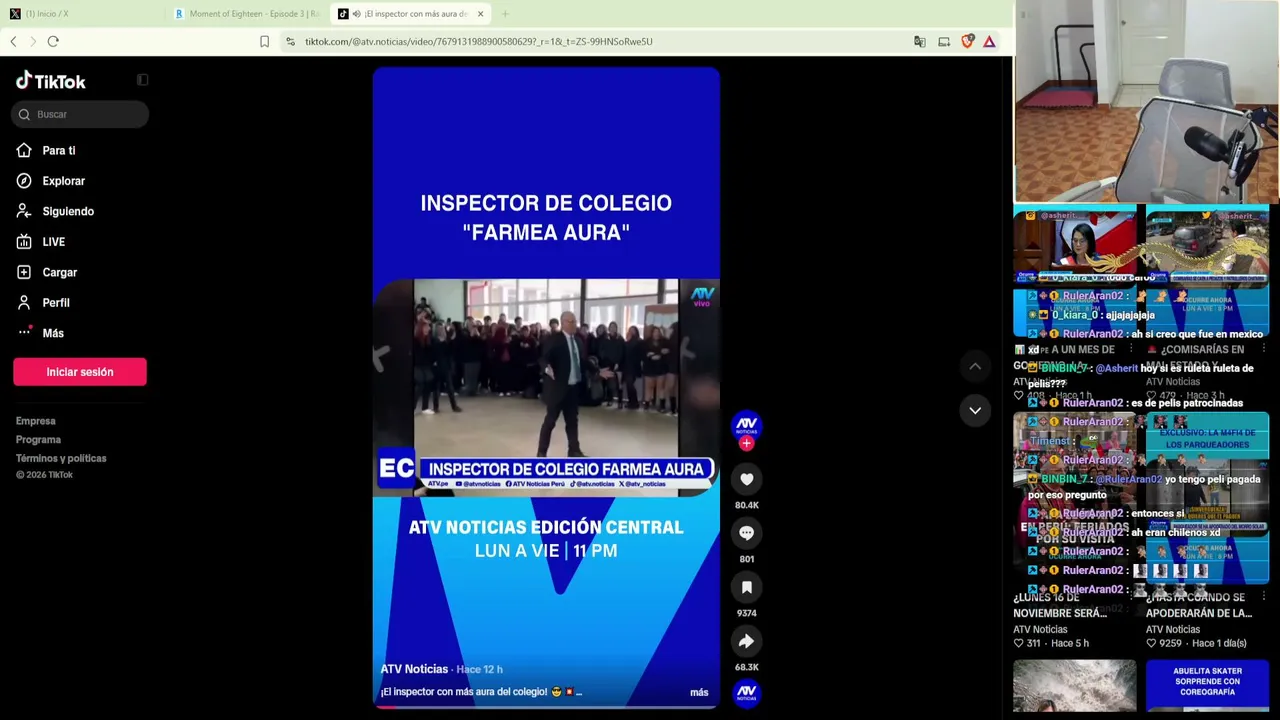Open a new browser tab
The image size is (1280, 720).
pos(505,14)
